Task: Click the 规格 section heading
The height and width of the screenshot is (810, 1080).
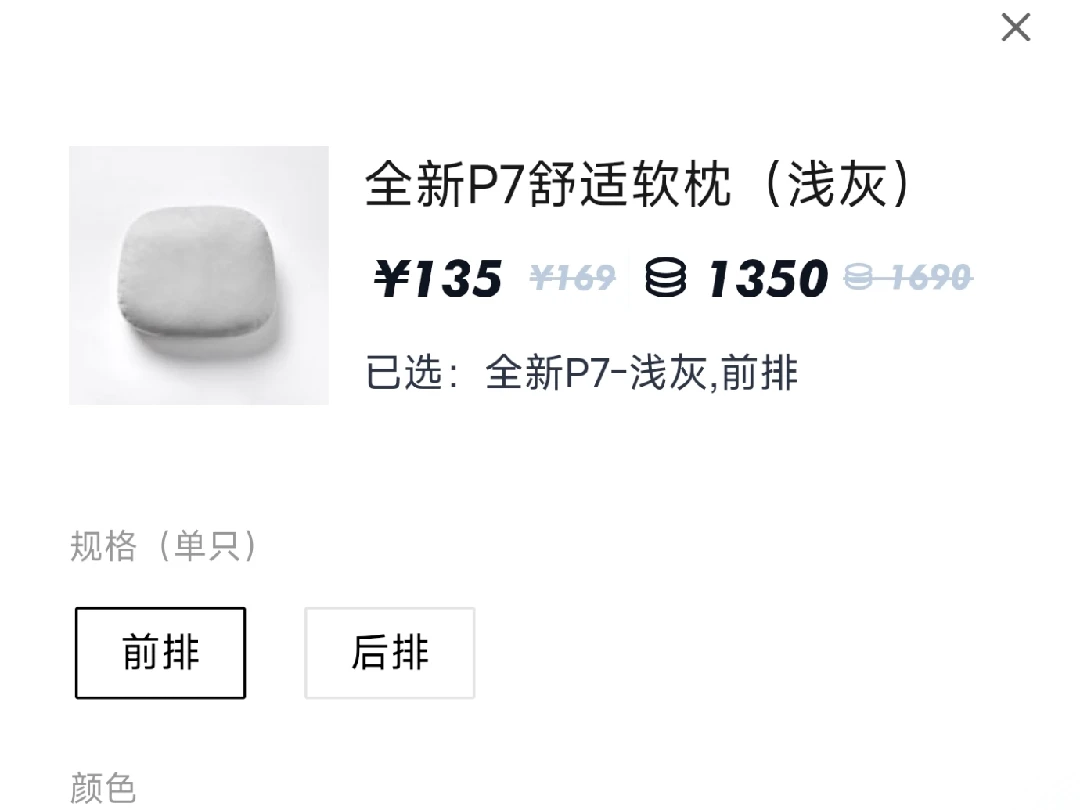Action: click(x=103, y=547)
